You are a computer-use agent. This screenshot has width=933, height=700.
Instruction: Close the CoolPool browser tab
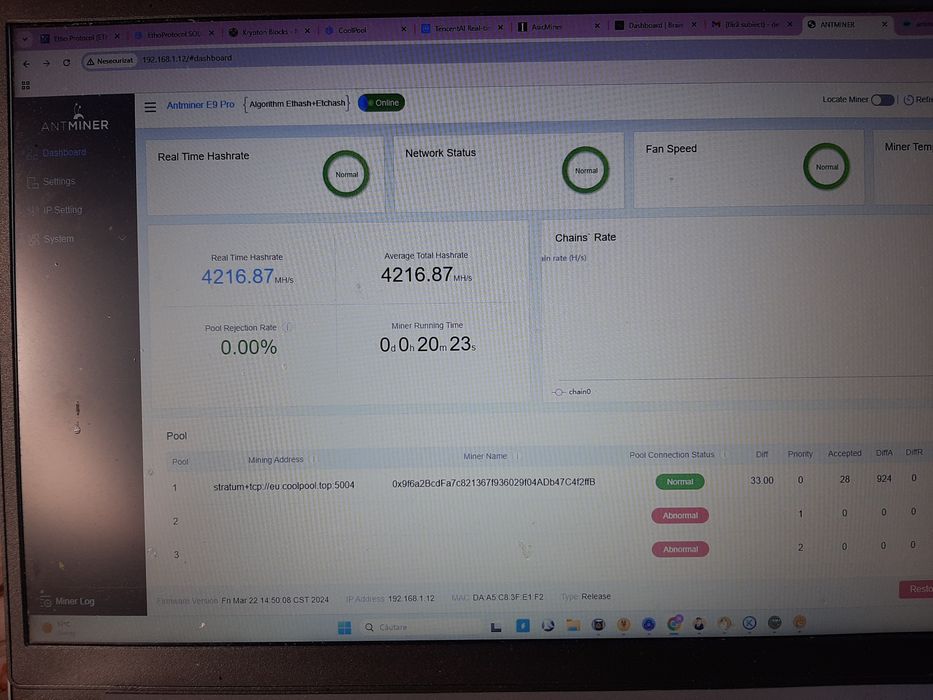coord(404,29)
